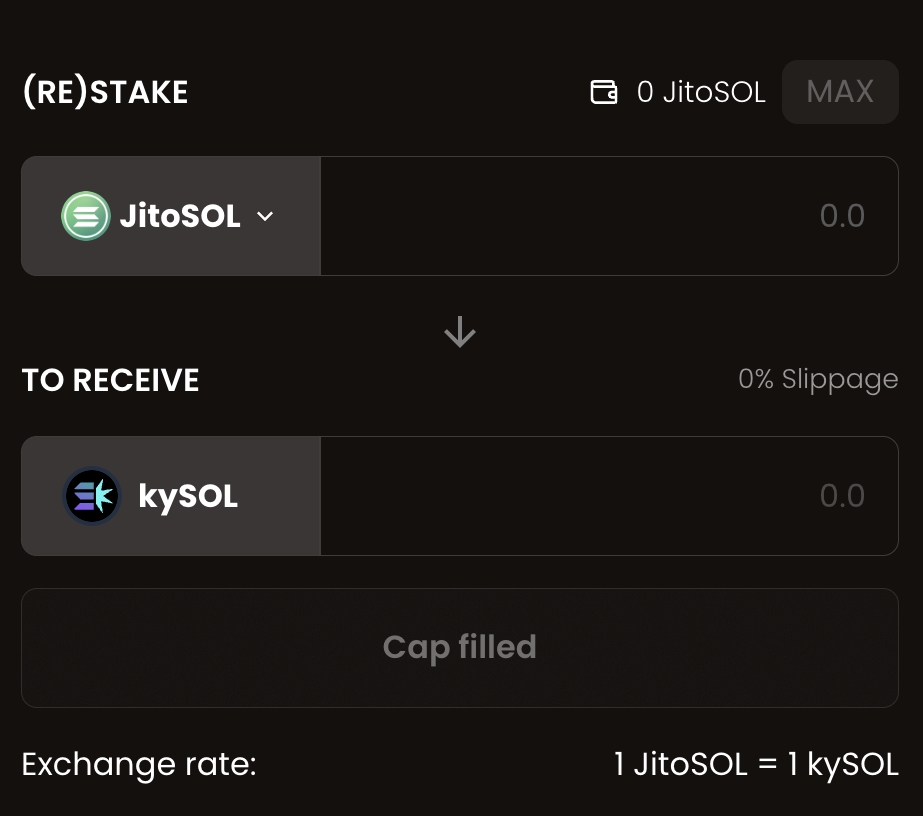Expand the JitoSOL token chevron
The image size is (923, 816).
pos(265,216)
